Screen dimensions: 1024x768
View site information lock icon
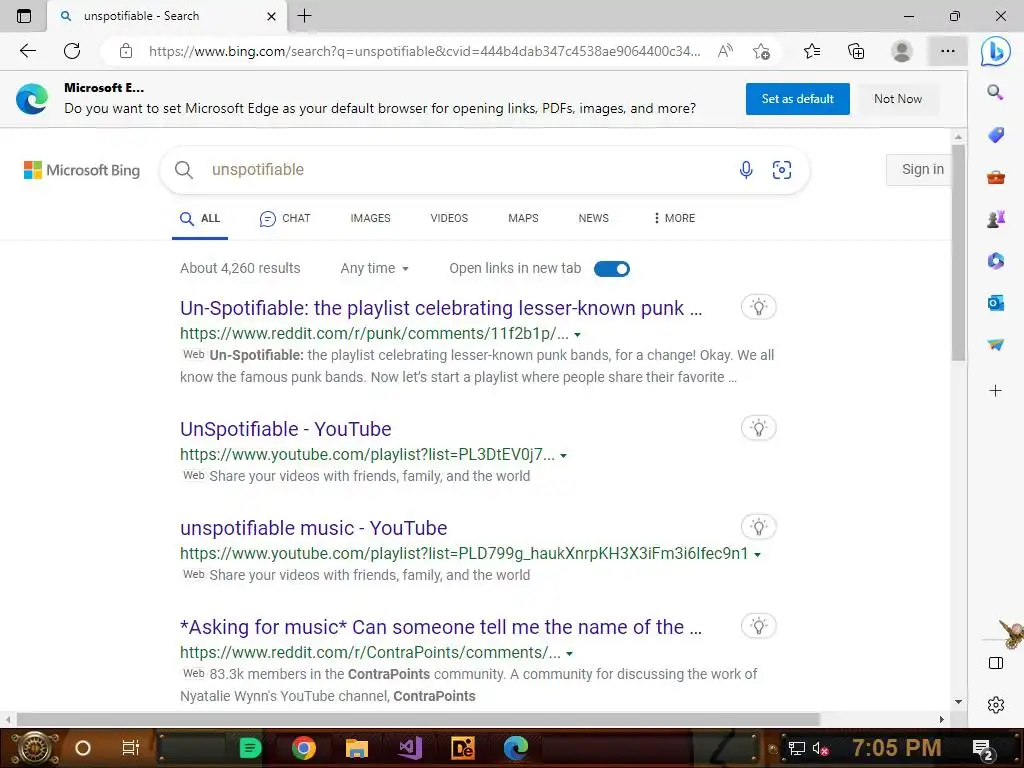(x=126, y=51)
